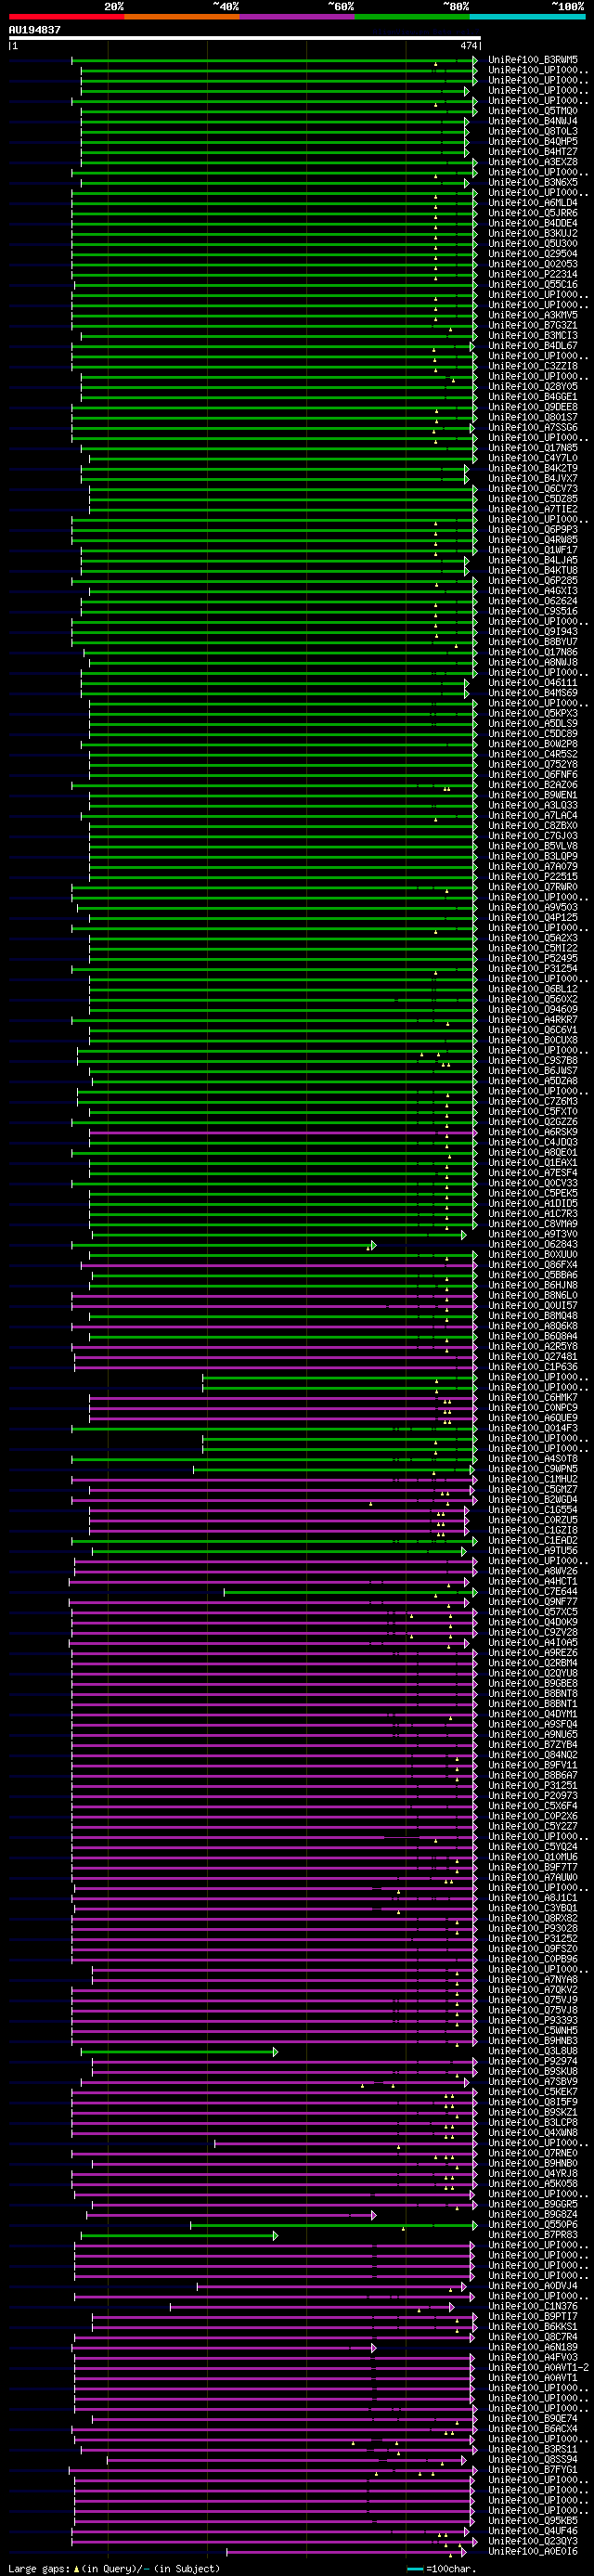The height and width of the screenshot is (2576, 594).
Task: Open hit UniRef100_B3RWM5
Action: pos(533,60)
